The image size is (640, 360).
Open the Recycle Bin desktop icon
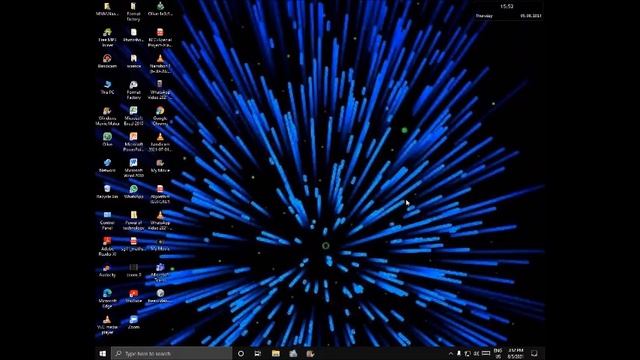tap(107, 191)
